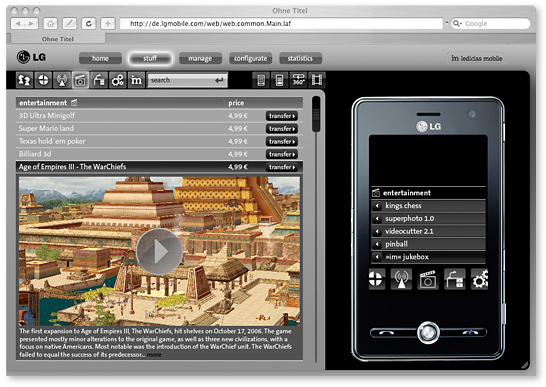This screenshot has height=387, width=546.
Task: Transfer Super Mario land to the phone
Action: pyautogui.click(x=282, y=129)
